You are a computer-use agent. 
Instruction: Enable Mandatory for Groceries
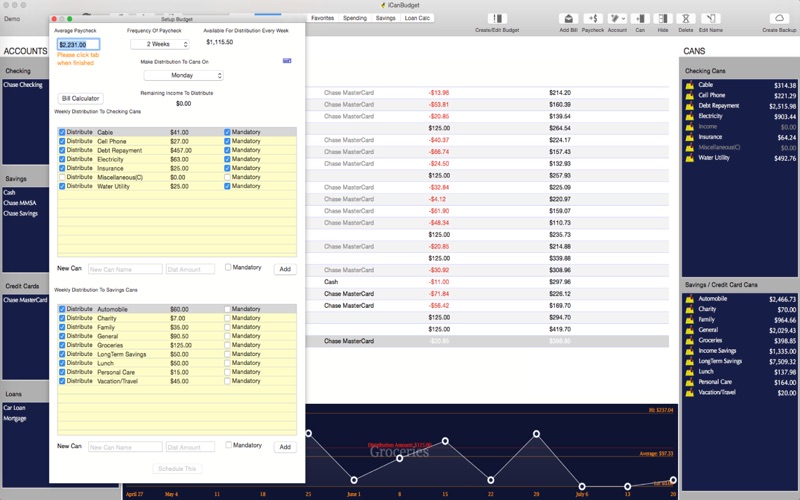click(x=227, y=345)
